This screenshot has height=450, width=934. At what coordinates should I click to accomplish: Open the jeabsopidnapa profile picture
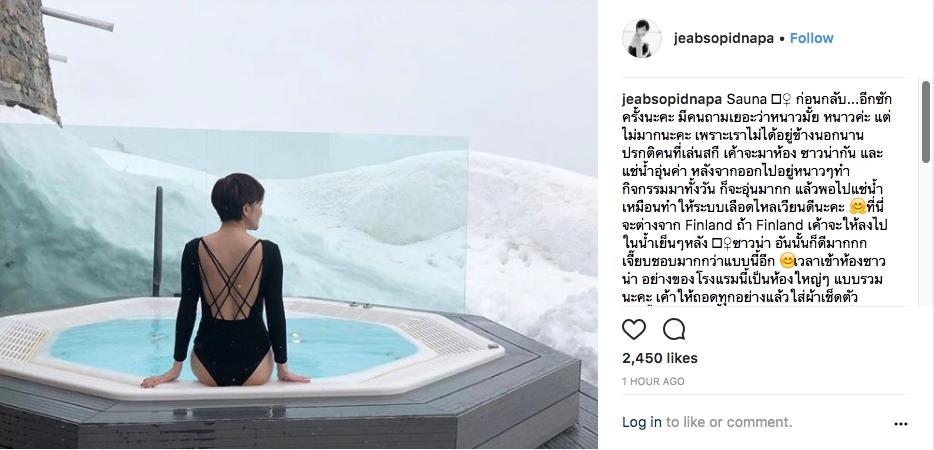[642, 38]
